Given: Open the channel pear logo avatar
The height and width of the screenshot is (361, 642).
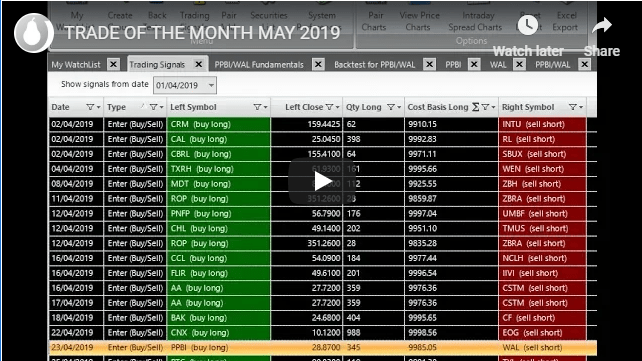Looking at the screenshot, I should [33, 33].
